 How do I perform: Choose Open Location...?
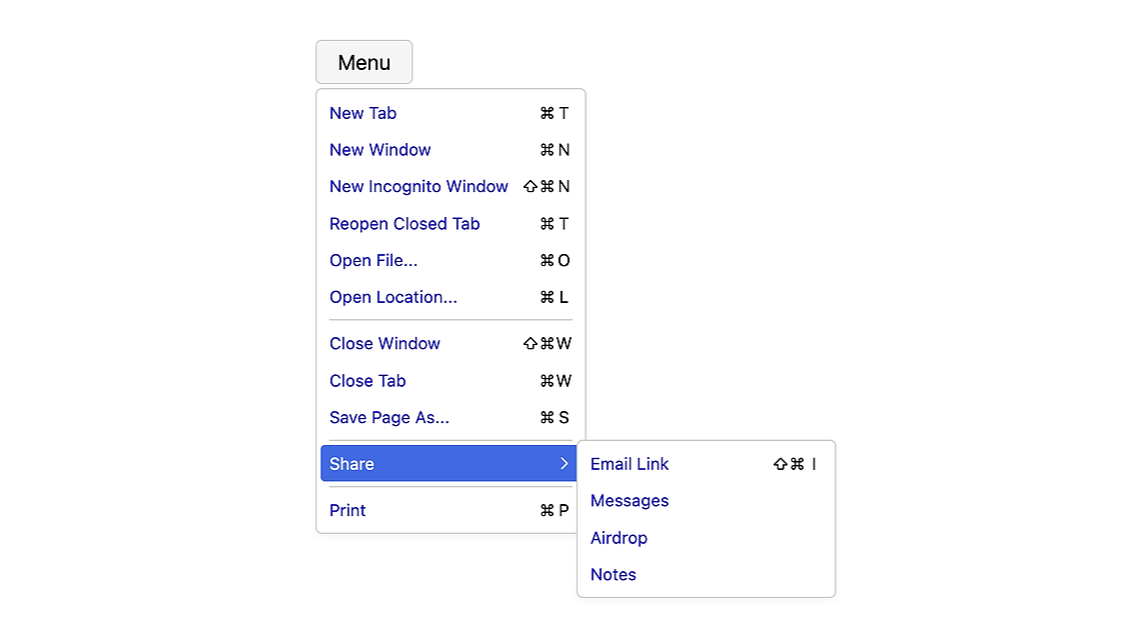pyautogui.click(x=393, y=297)
